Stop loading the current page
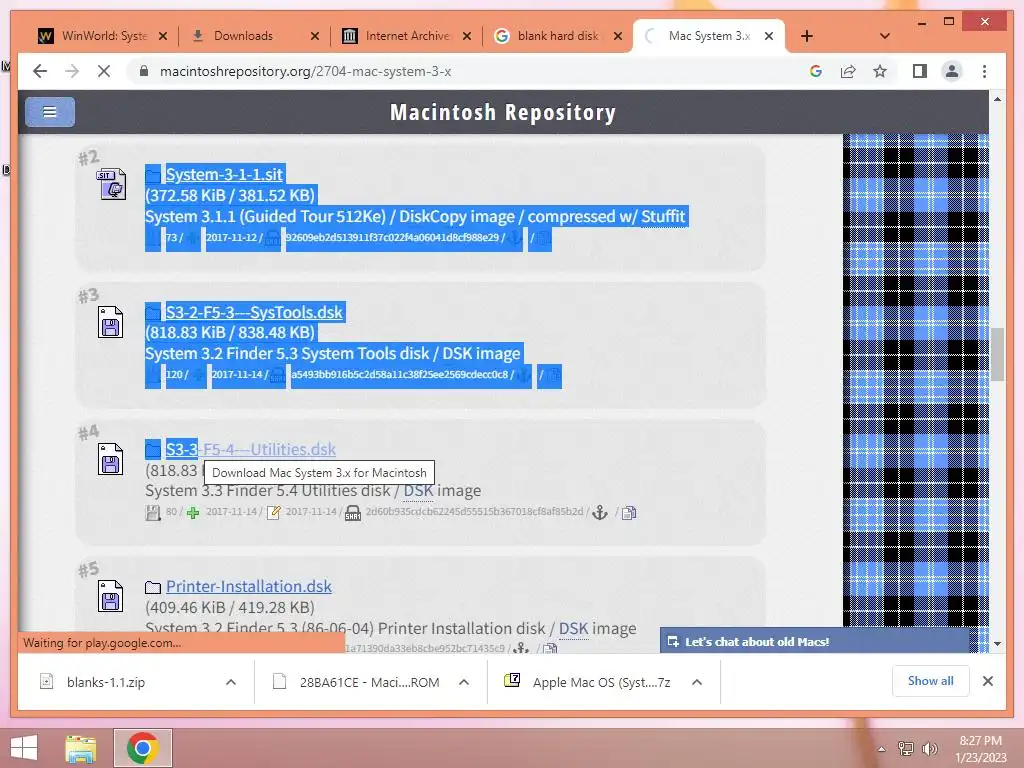Viewport: 1024px width, 768px height. 103,71
